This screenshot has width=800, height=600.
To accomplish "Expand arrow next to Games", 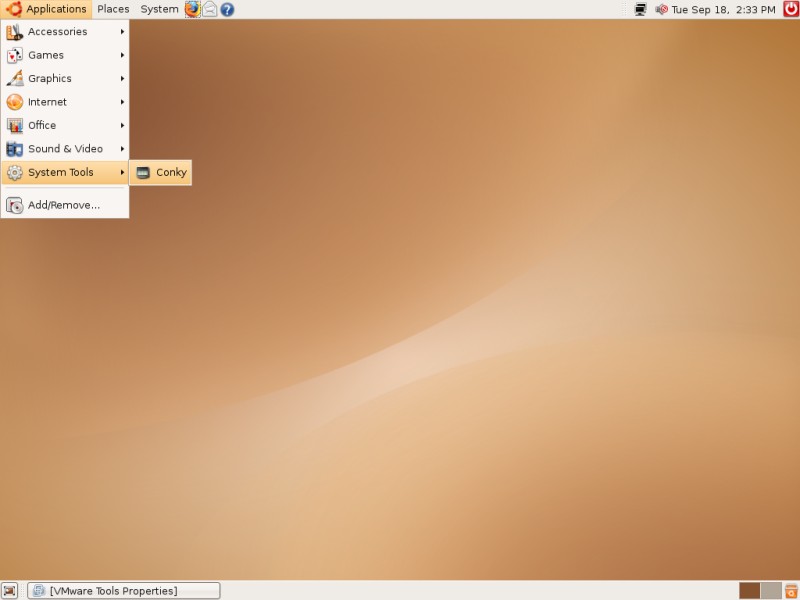I will [122, 55].
